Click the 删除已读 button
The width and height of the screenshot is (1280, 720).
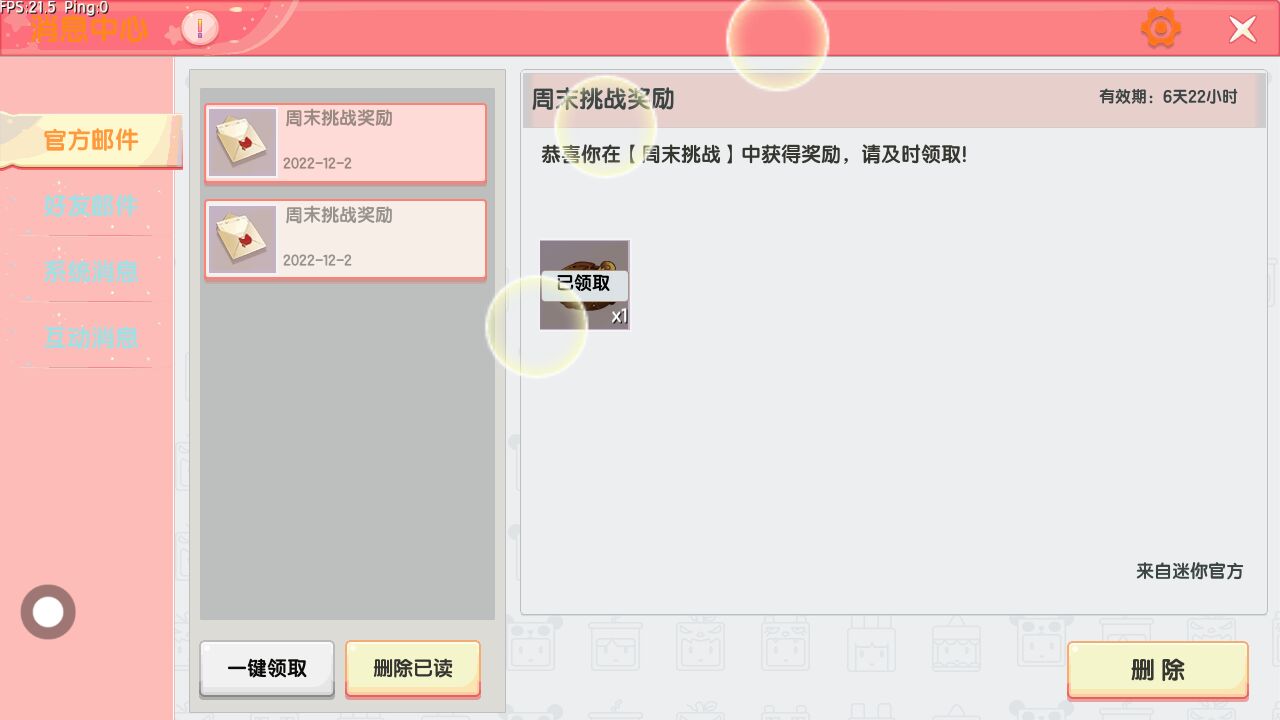tap(412, 668)
